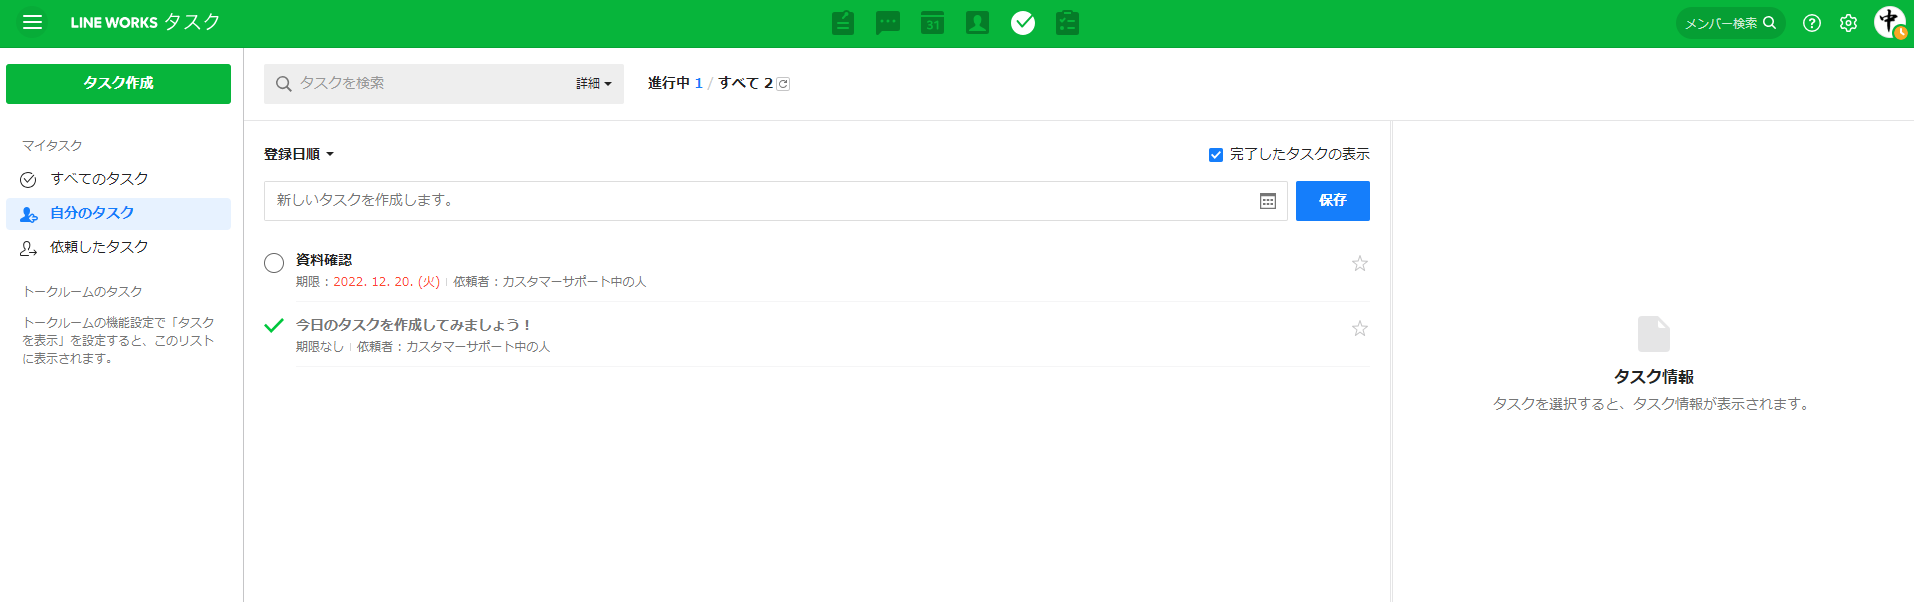Viewport: 1914px width, 602px height.
Task: Click the タスク作成 button
Action: tap(118, 83)
